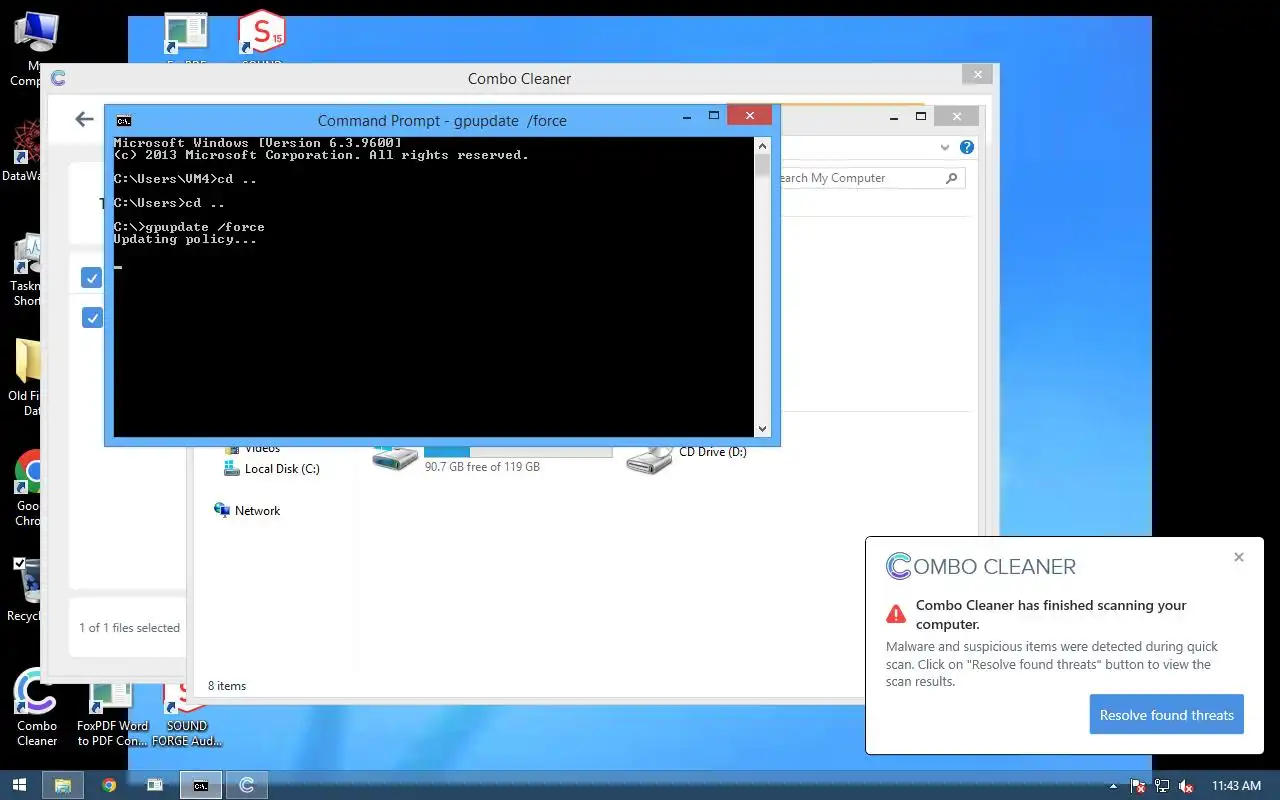Click the 8 items status text
The width and height of the screenshot is (1280, 800).
(x=227, y=686)
